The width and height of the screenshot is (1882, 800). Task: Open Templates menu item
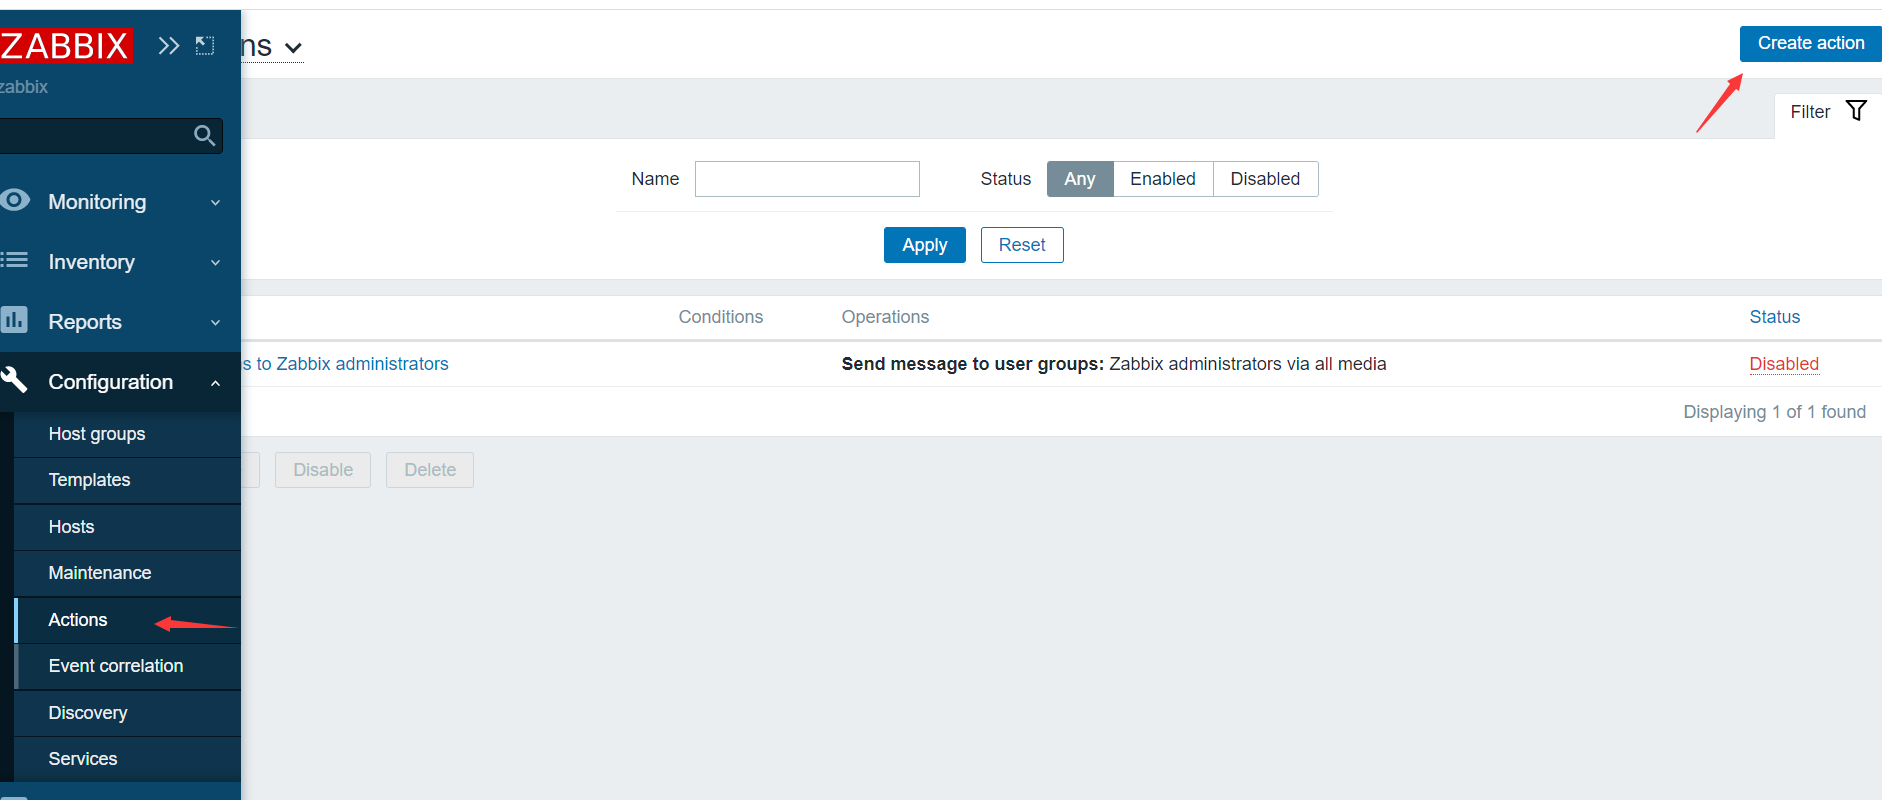127,480
